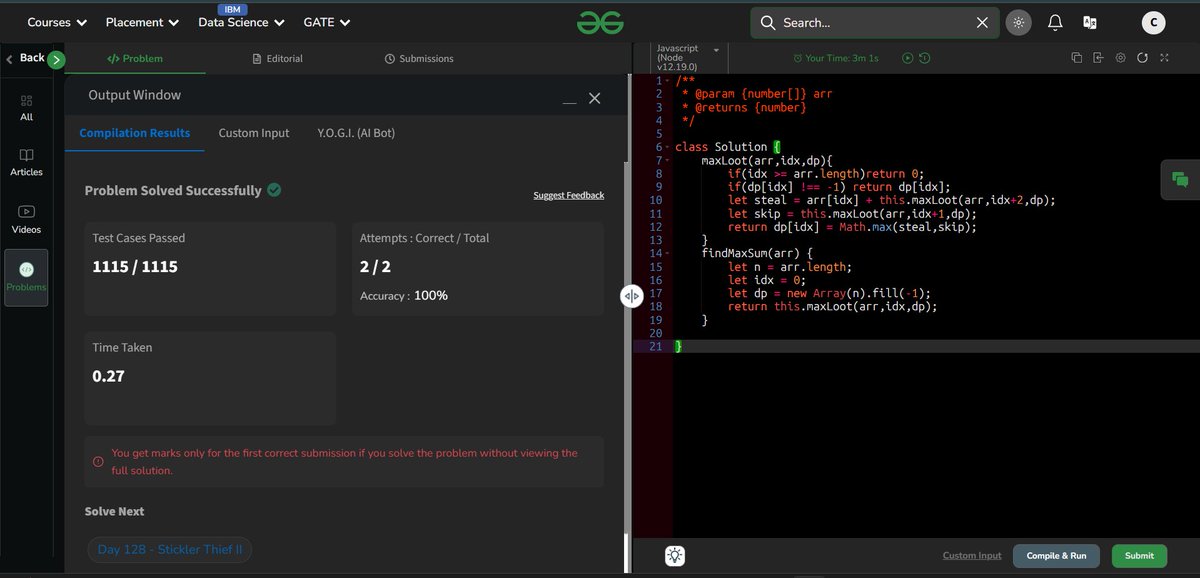
Task: Open the hint lightbulb icon
Action: [675, 556]
